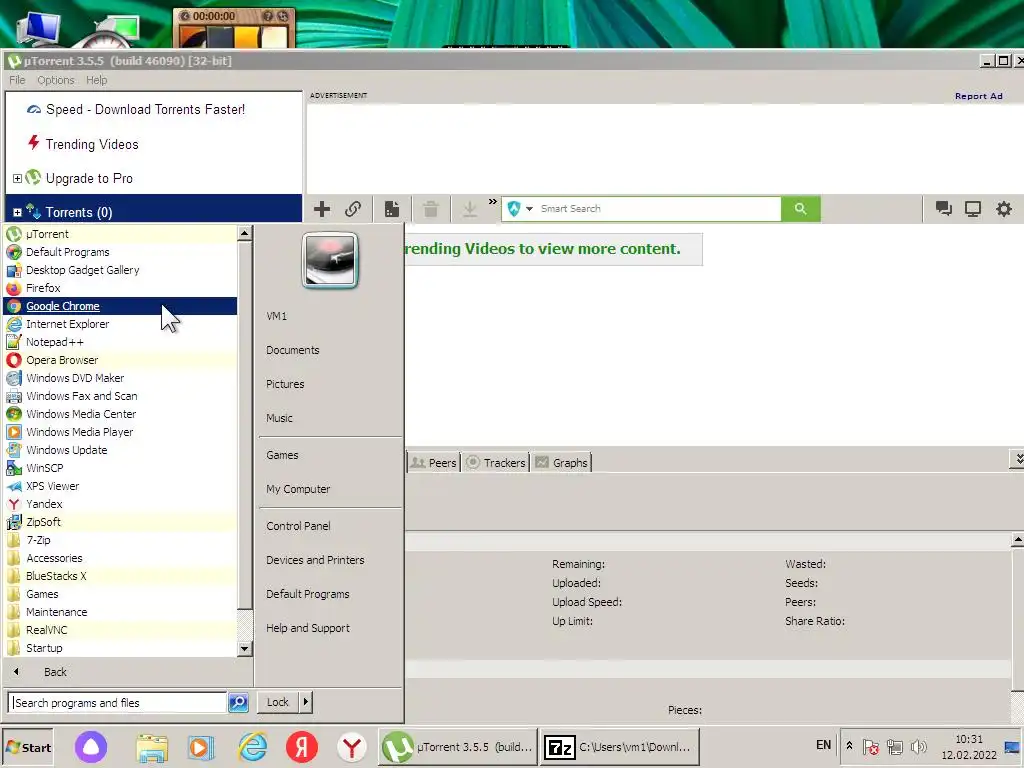Open uTorrent preferences gear icon

(x=1004, y=209)
